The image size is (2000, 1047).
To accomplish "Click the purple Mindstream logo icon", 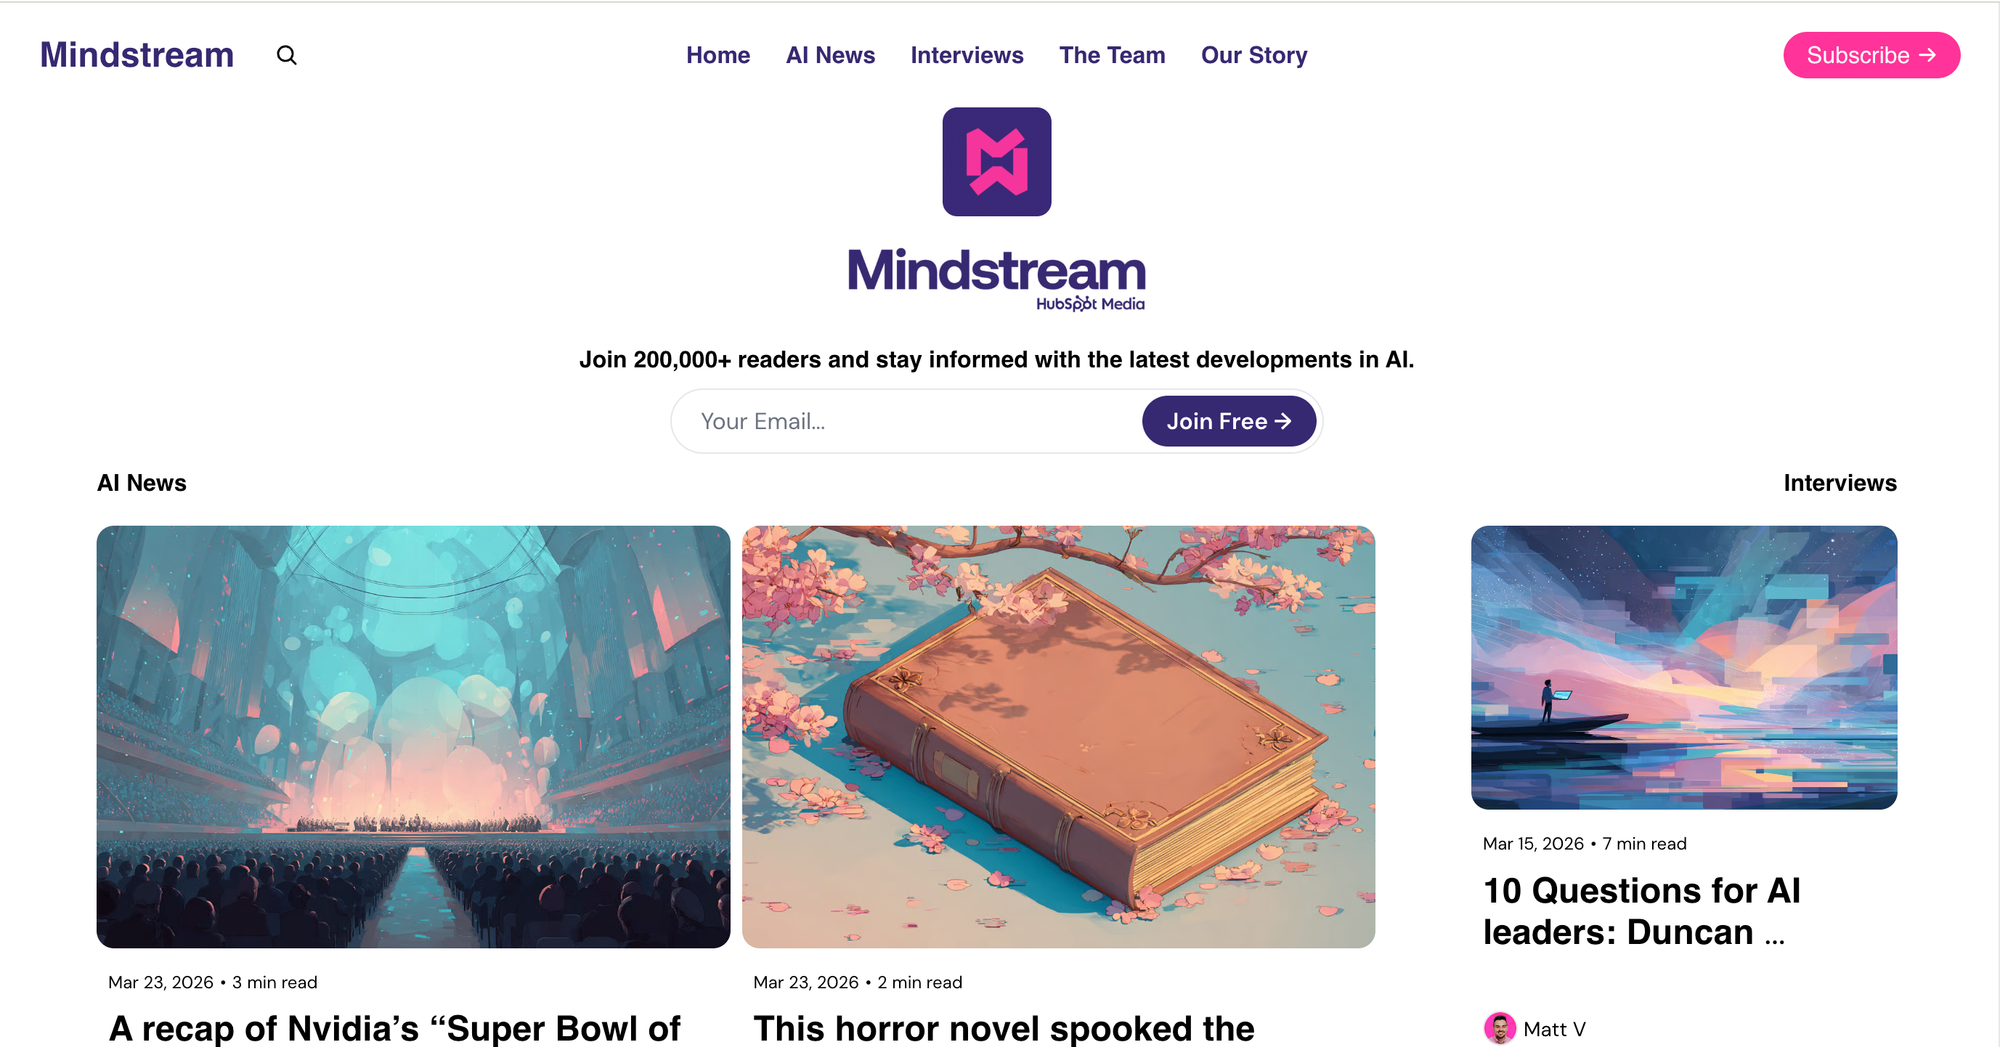I will [x=996, y=162].
